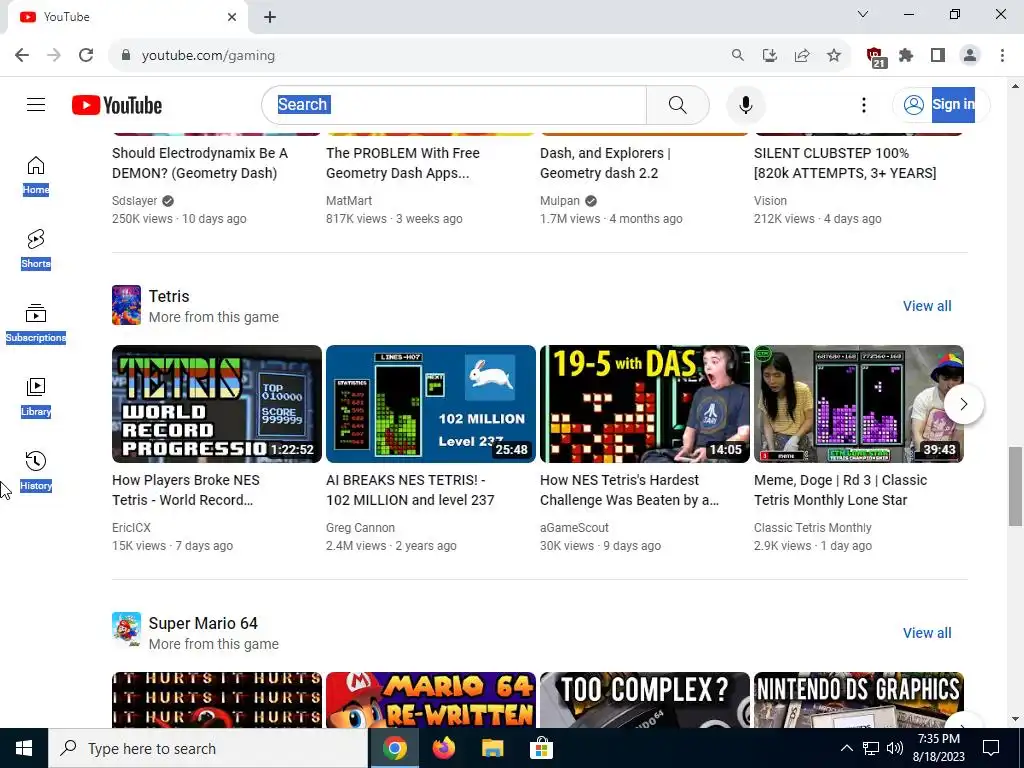Open new browser tab
Image resolution: width=1024 pixels, height=768 pixels.
[270, 17]
